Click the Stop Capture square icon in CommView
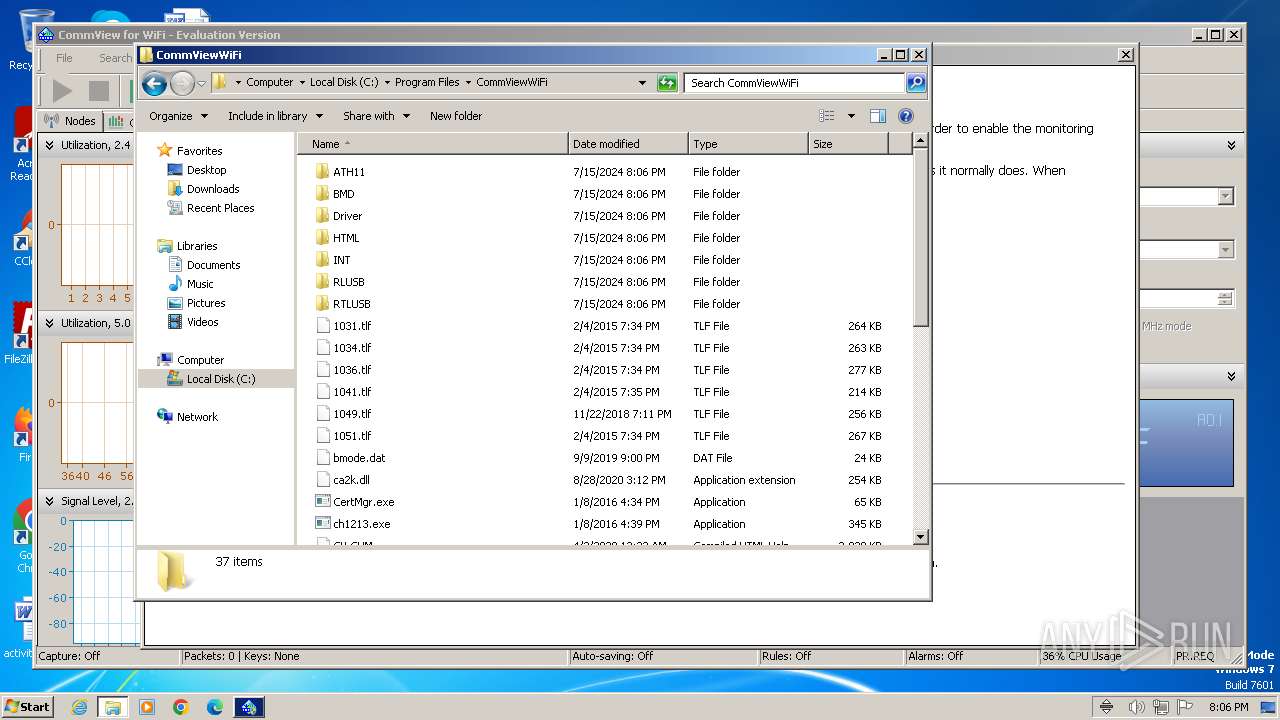The width and height of the screenshot is (1280, 720). [x=99, y=91]
